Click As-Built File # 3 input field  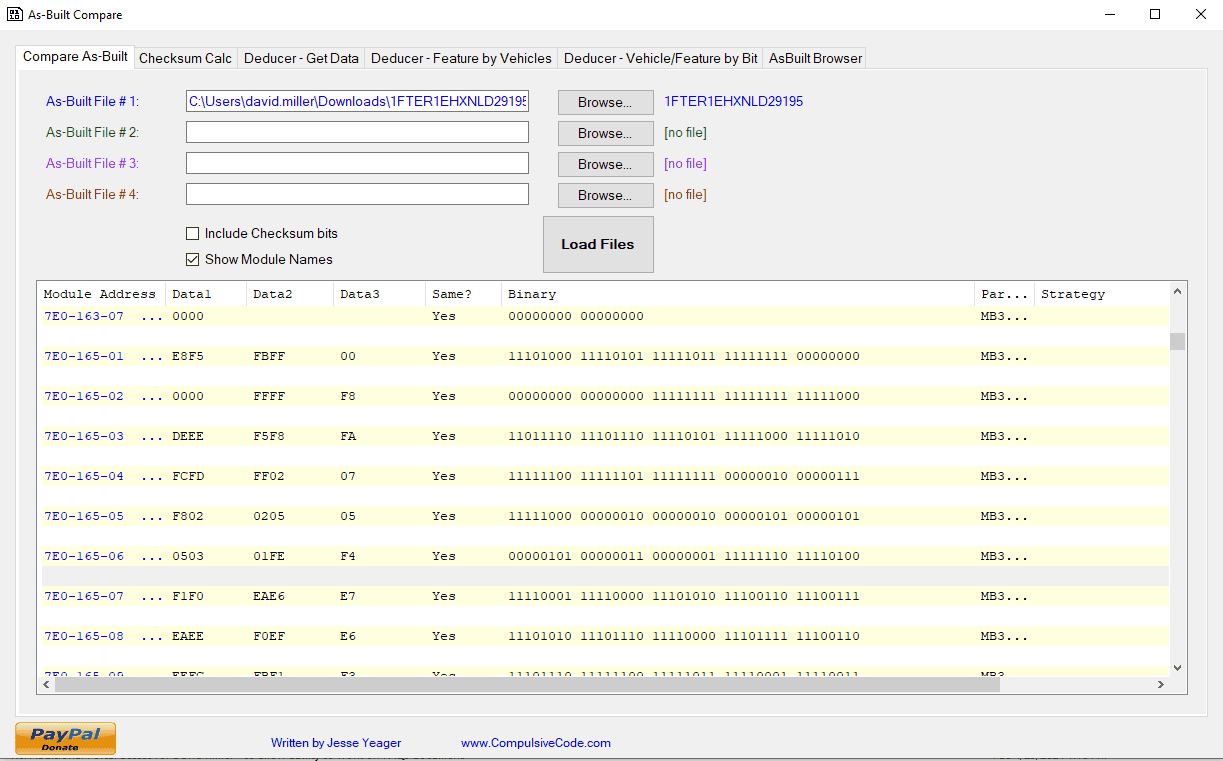pyautogui.click(x=357, y=164)
